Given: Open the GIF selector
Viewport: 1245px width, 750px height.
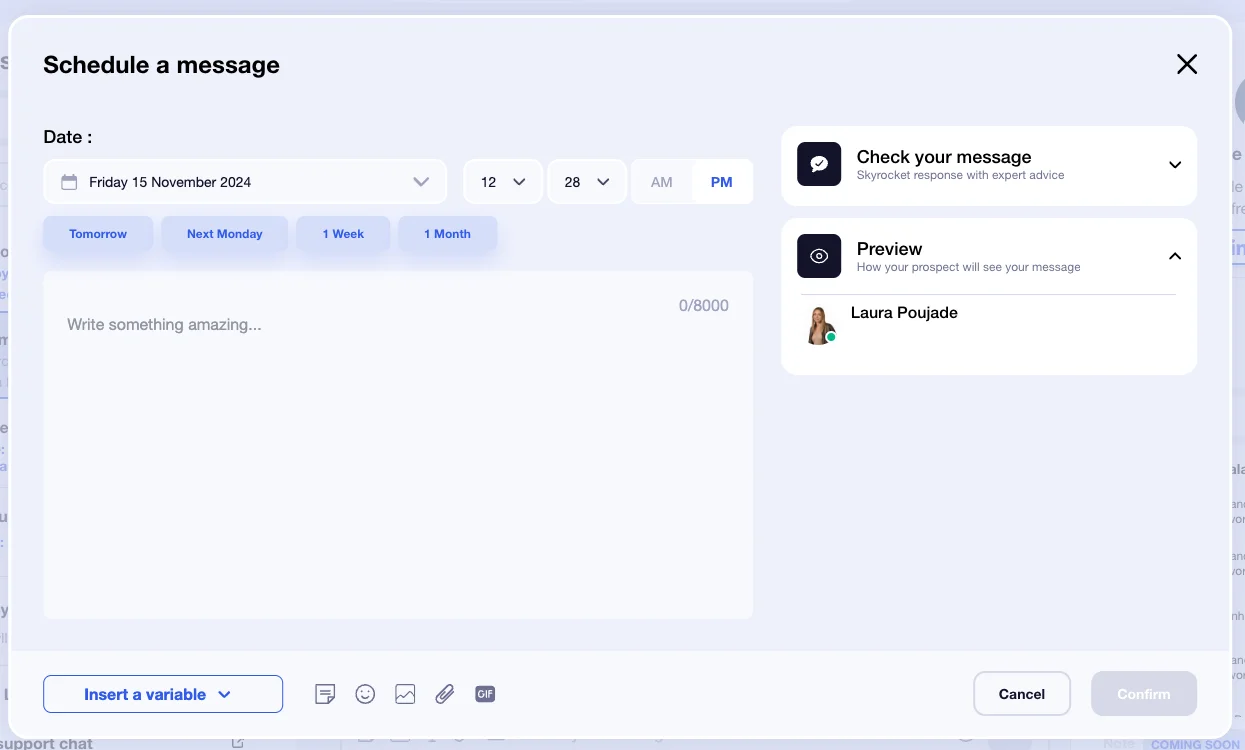Looking at the screenshot, I should (x=485, y=694).
